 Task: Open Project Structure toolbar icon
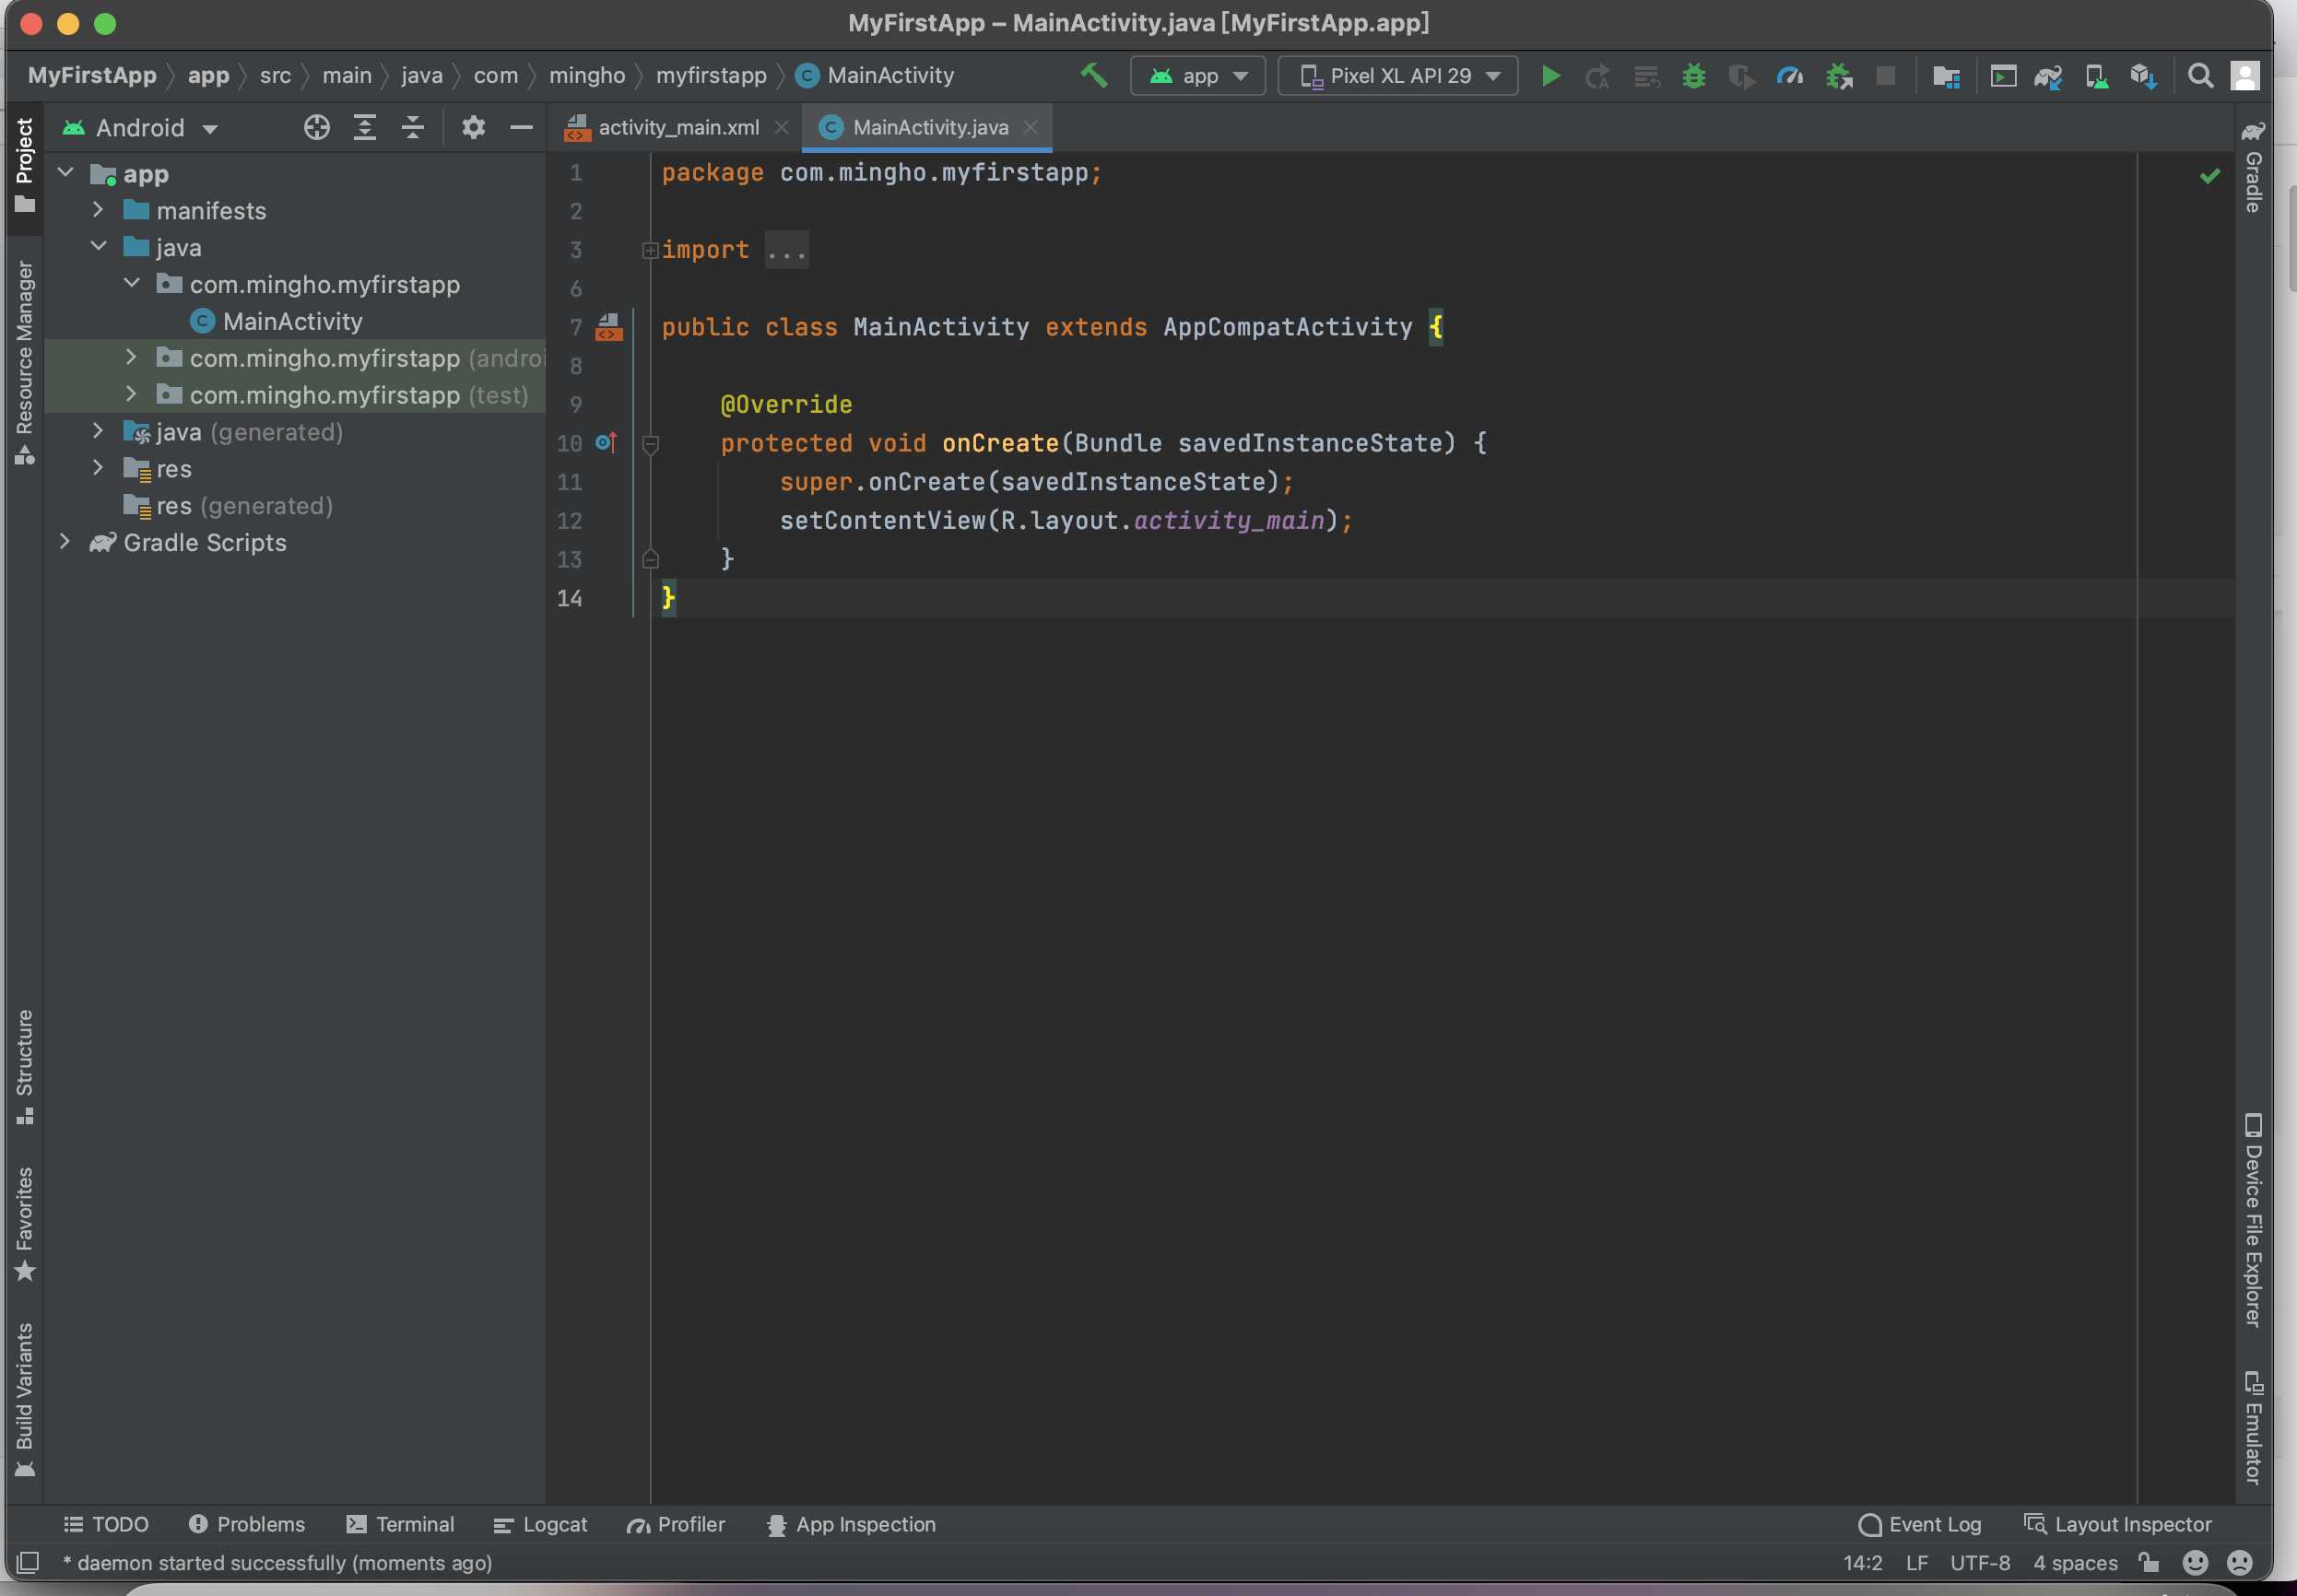pos(1946,76)
